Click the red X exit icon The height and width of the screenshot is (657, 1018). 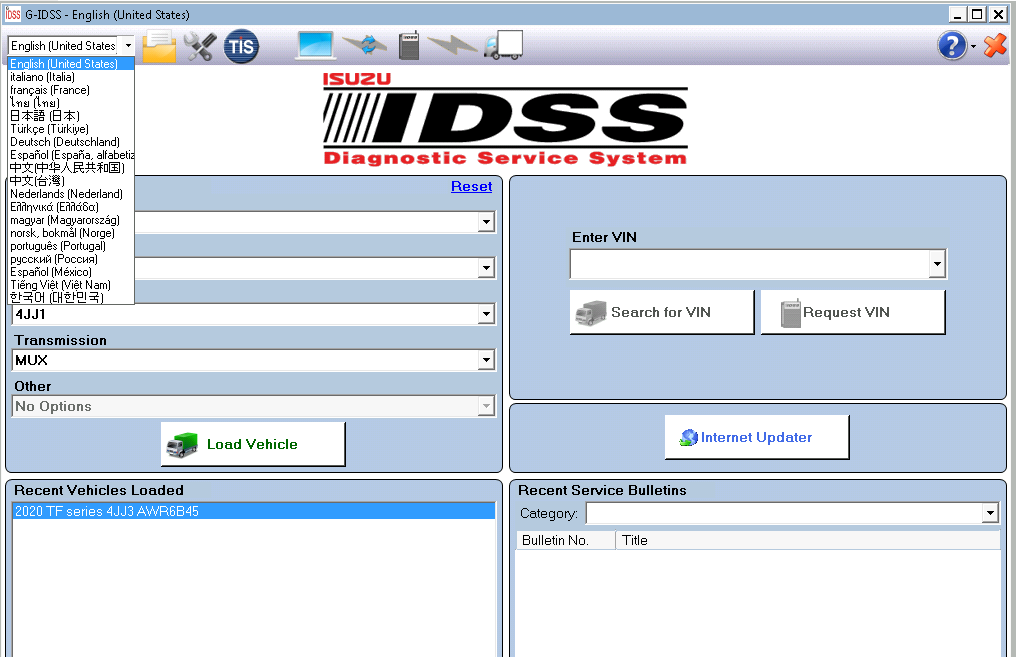[994, 45]
